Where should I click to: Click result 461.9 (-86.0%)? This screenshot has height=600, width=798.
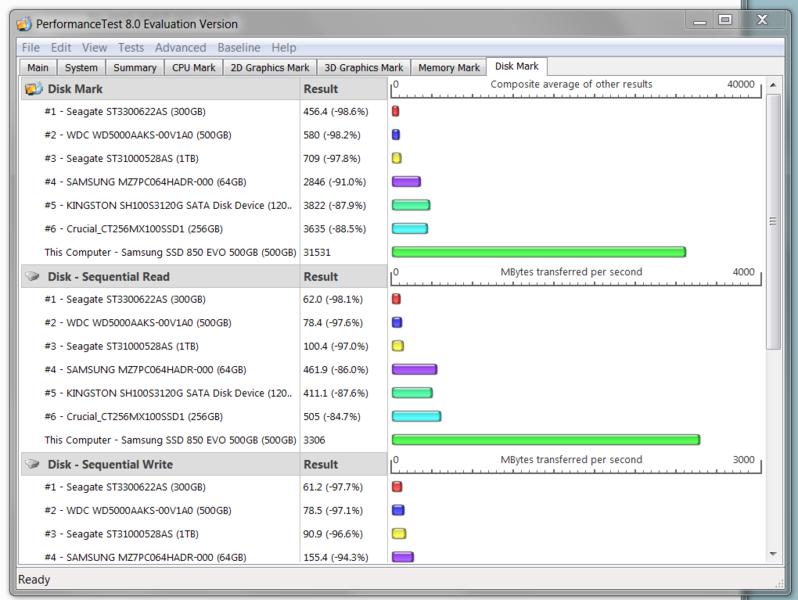coord(336,369)
